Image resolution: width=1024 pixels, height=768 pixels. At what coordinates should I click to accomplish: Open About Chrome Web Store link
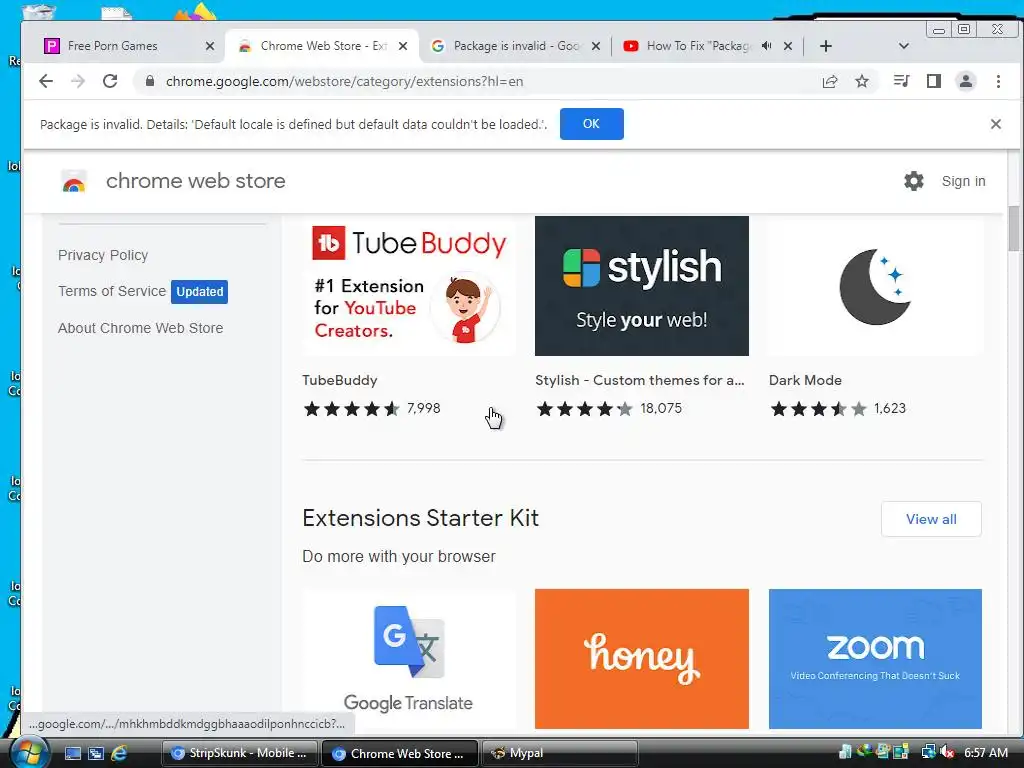coord(140,328)
